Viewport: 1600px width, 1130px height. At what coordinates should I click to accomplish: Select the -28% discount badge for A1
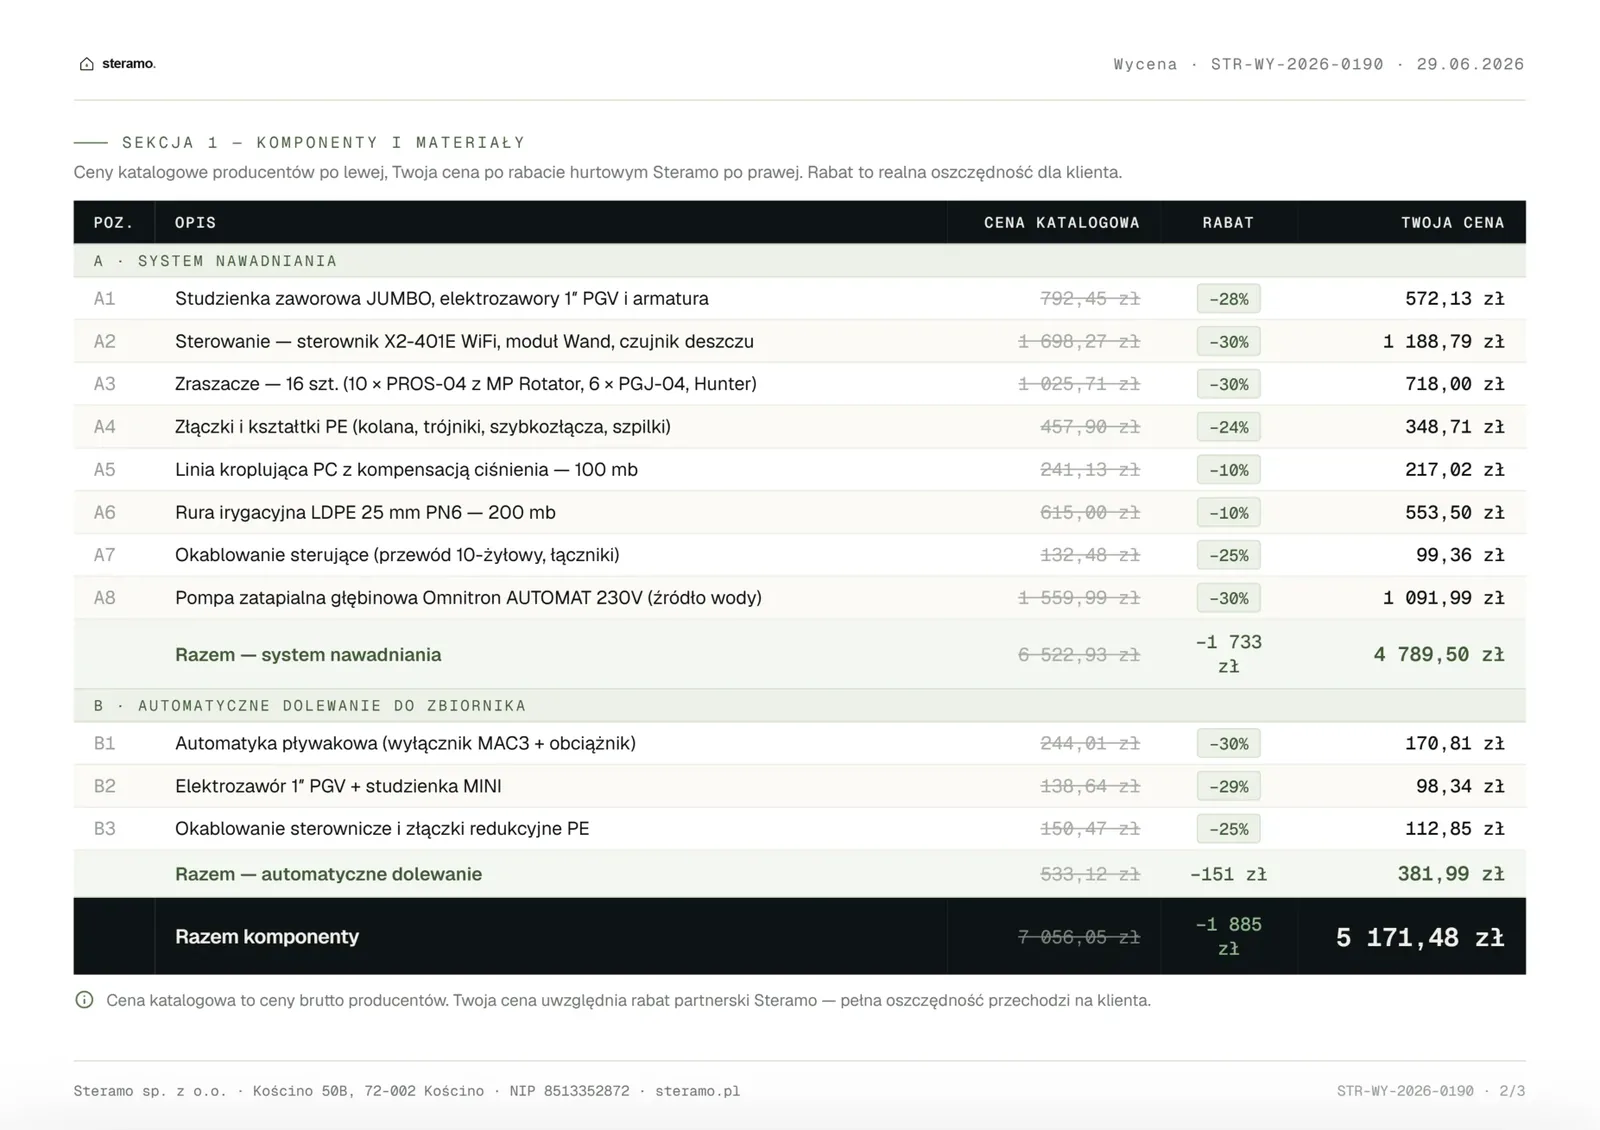(x=1228, y=299)
